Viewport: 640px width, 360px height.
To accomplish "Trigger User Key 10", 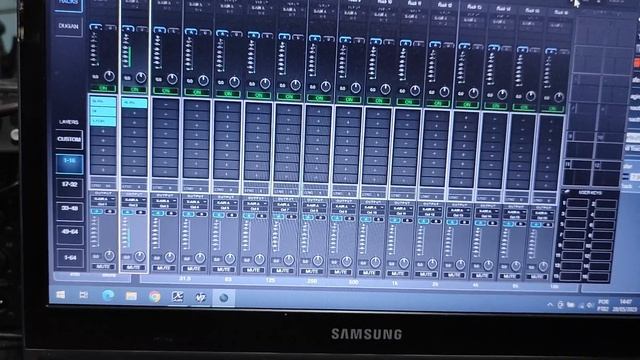I will (603, 247).
